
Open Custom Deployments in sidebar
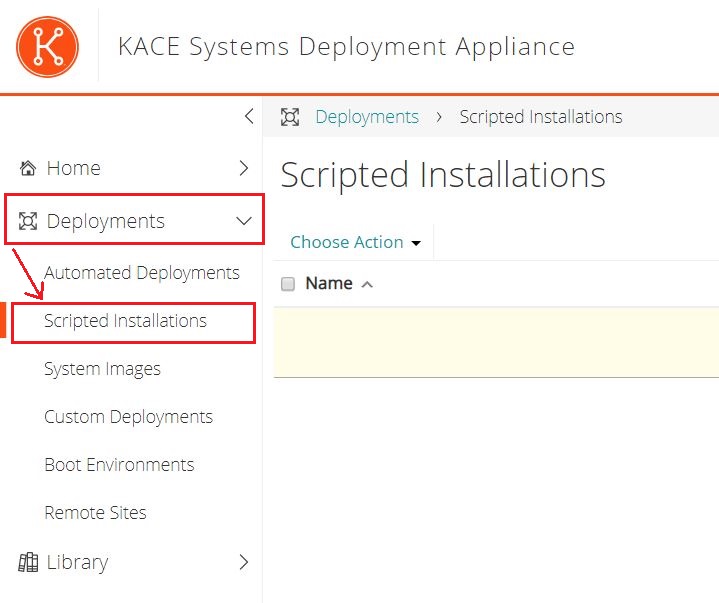(128, 417)
